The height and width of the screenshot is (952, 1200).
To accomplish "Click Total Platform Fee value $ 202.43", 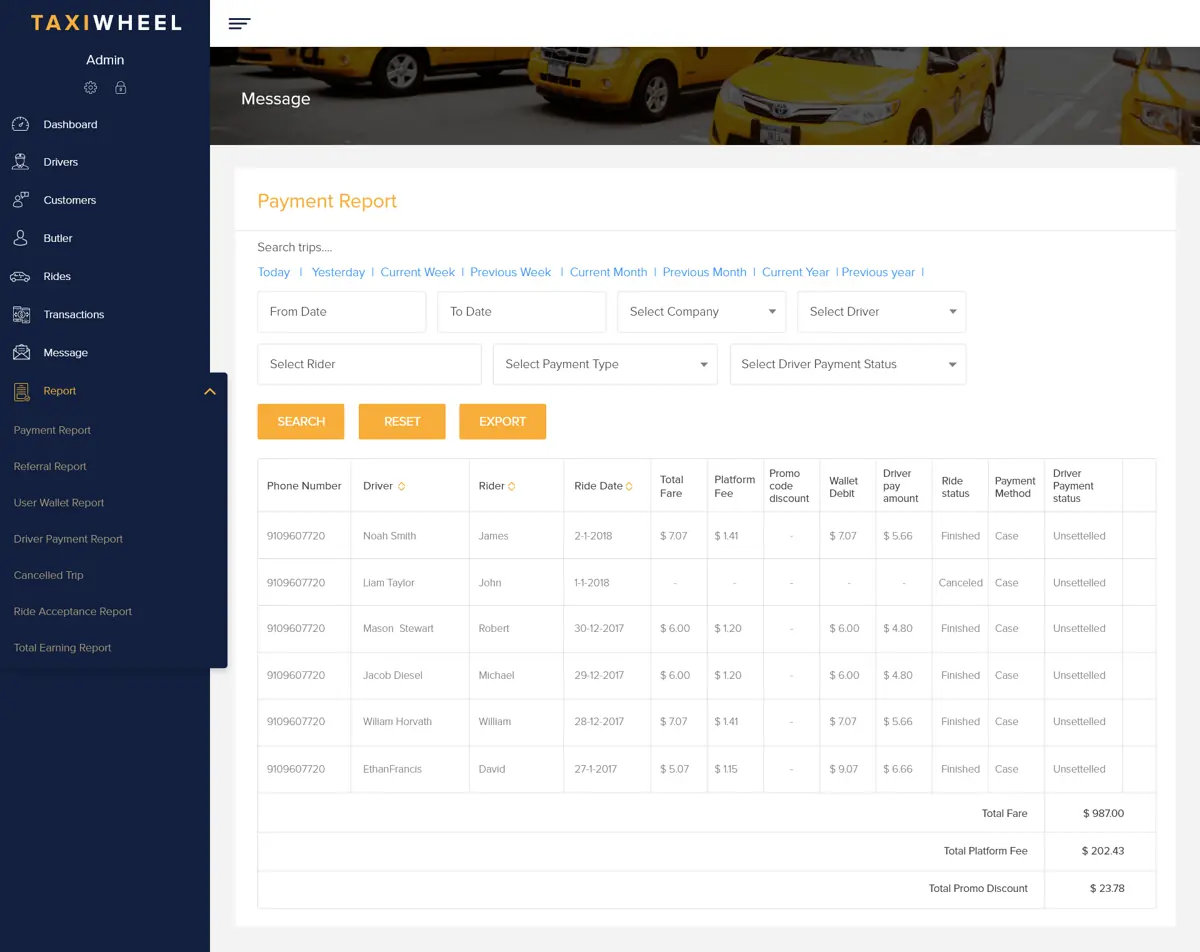I will click(1103, 851).
